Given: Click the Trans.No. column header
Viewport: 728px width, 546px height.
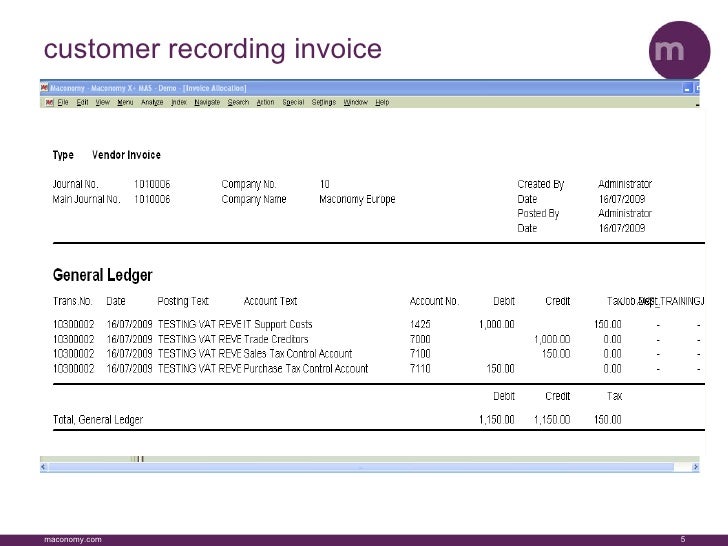Looking at the screenshot, I should point(72,301).
